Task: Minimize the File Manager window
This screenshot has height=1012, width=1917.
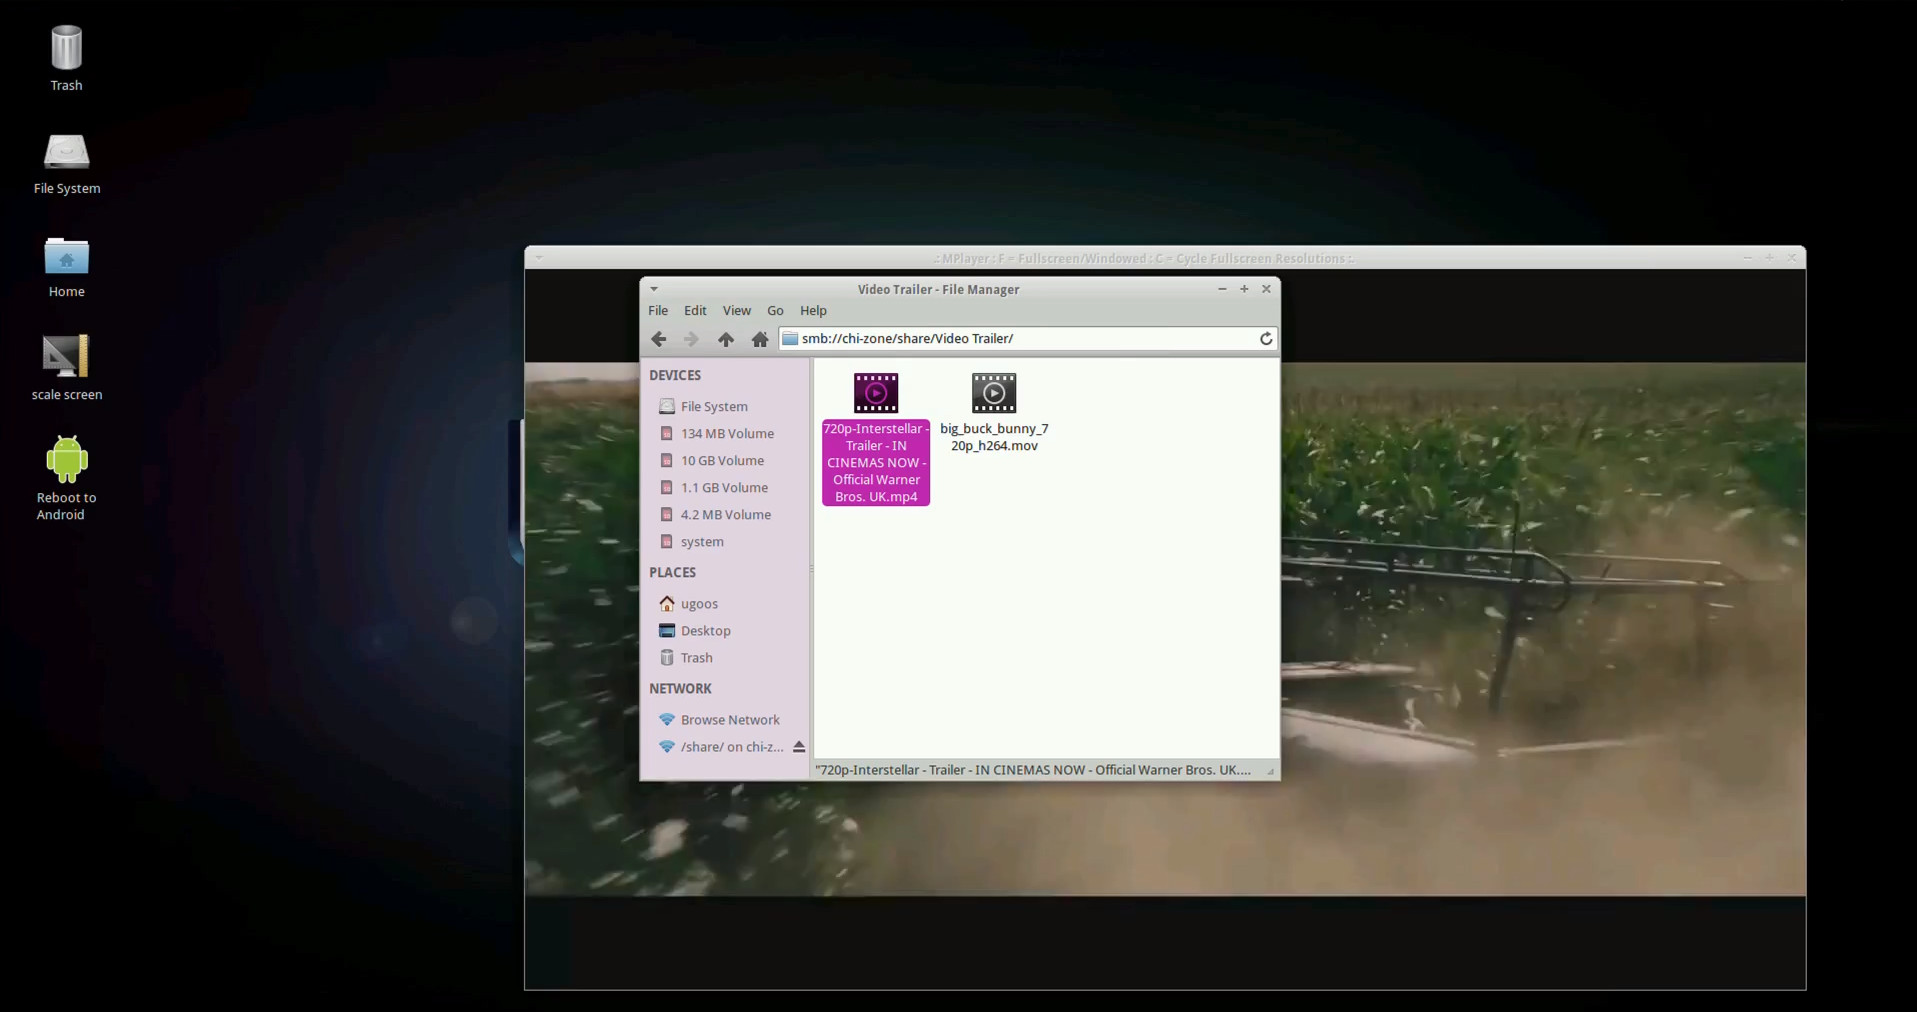Action: (x=1222, y=289)
